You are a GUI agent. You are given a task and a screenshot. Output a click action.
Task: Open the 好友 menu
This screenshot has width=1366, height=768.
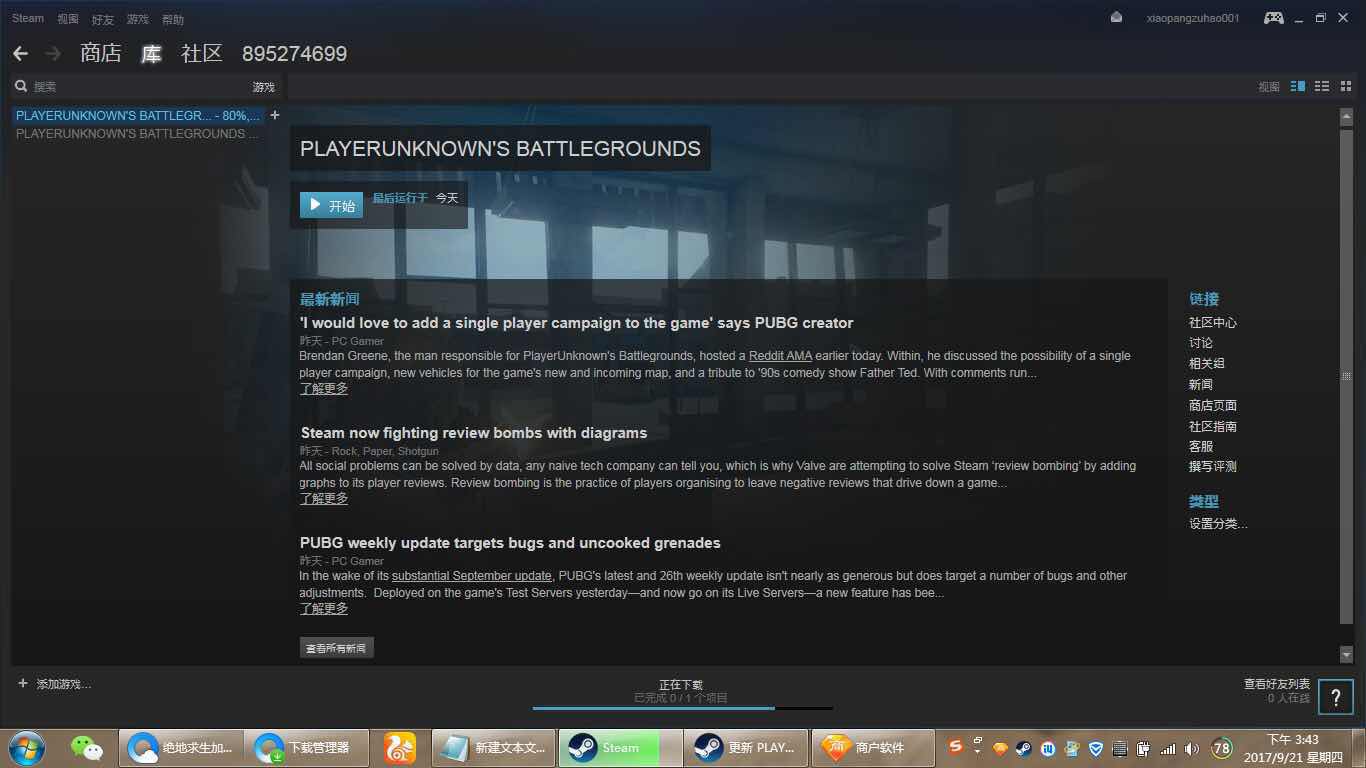103,19
